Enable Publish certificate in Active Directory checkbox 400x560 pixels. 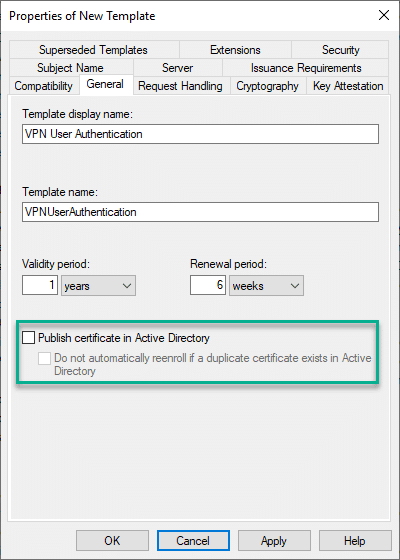click(x=29, y=338)
